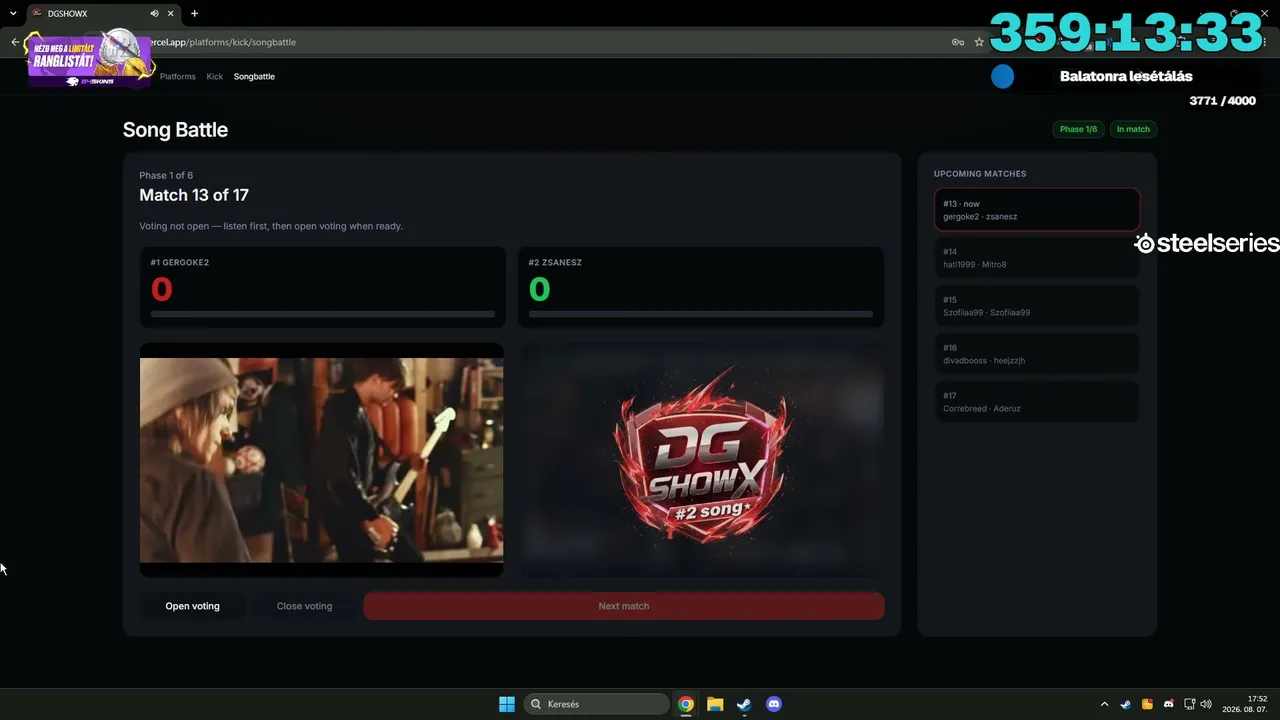Open the network settings tray icon

tap(1189, 704)
